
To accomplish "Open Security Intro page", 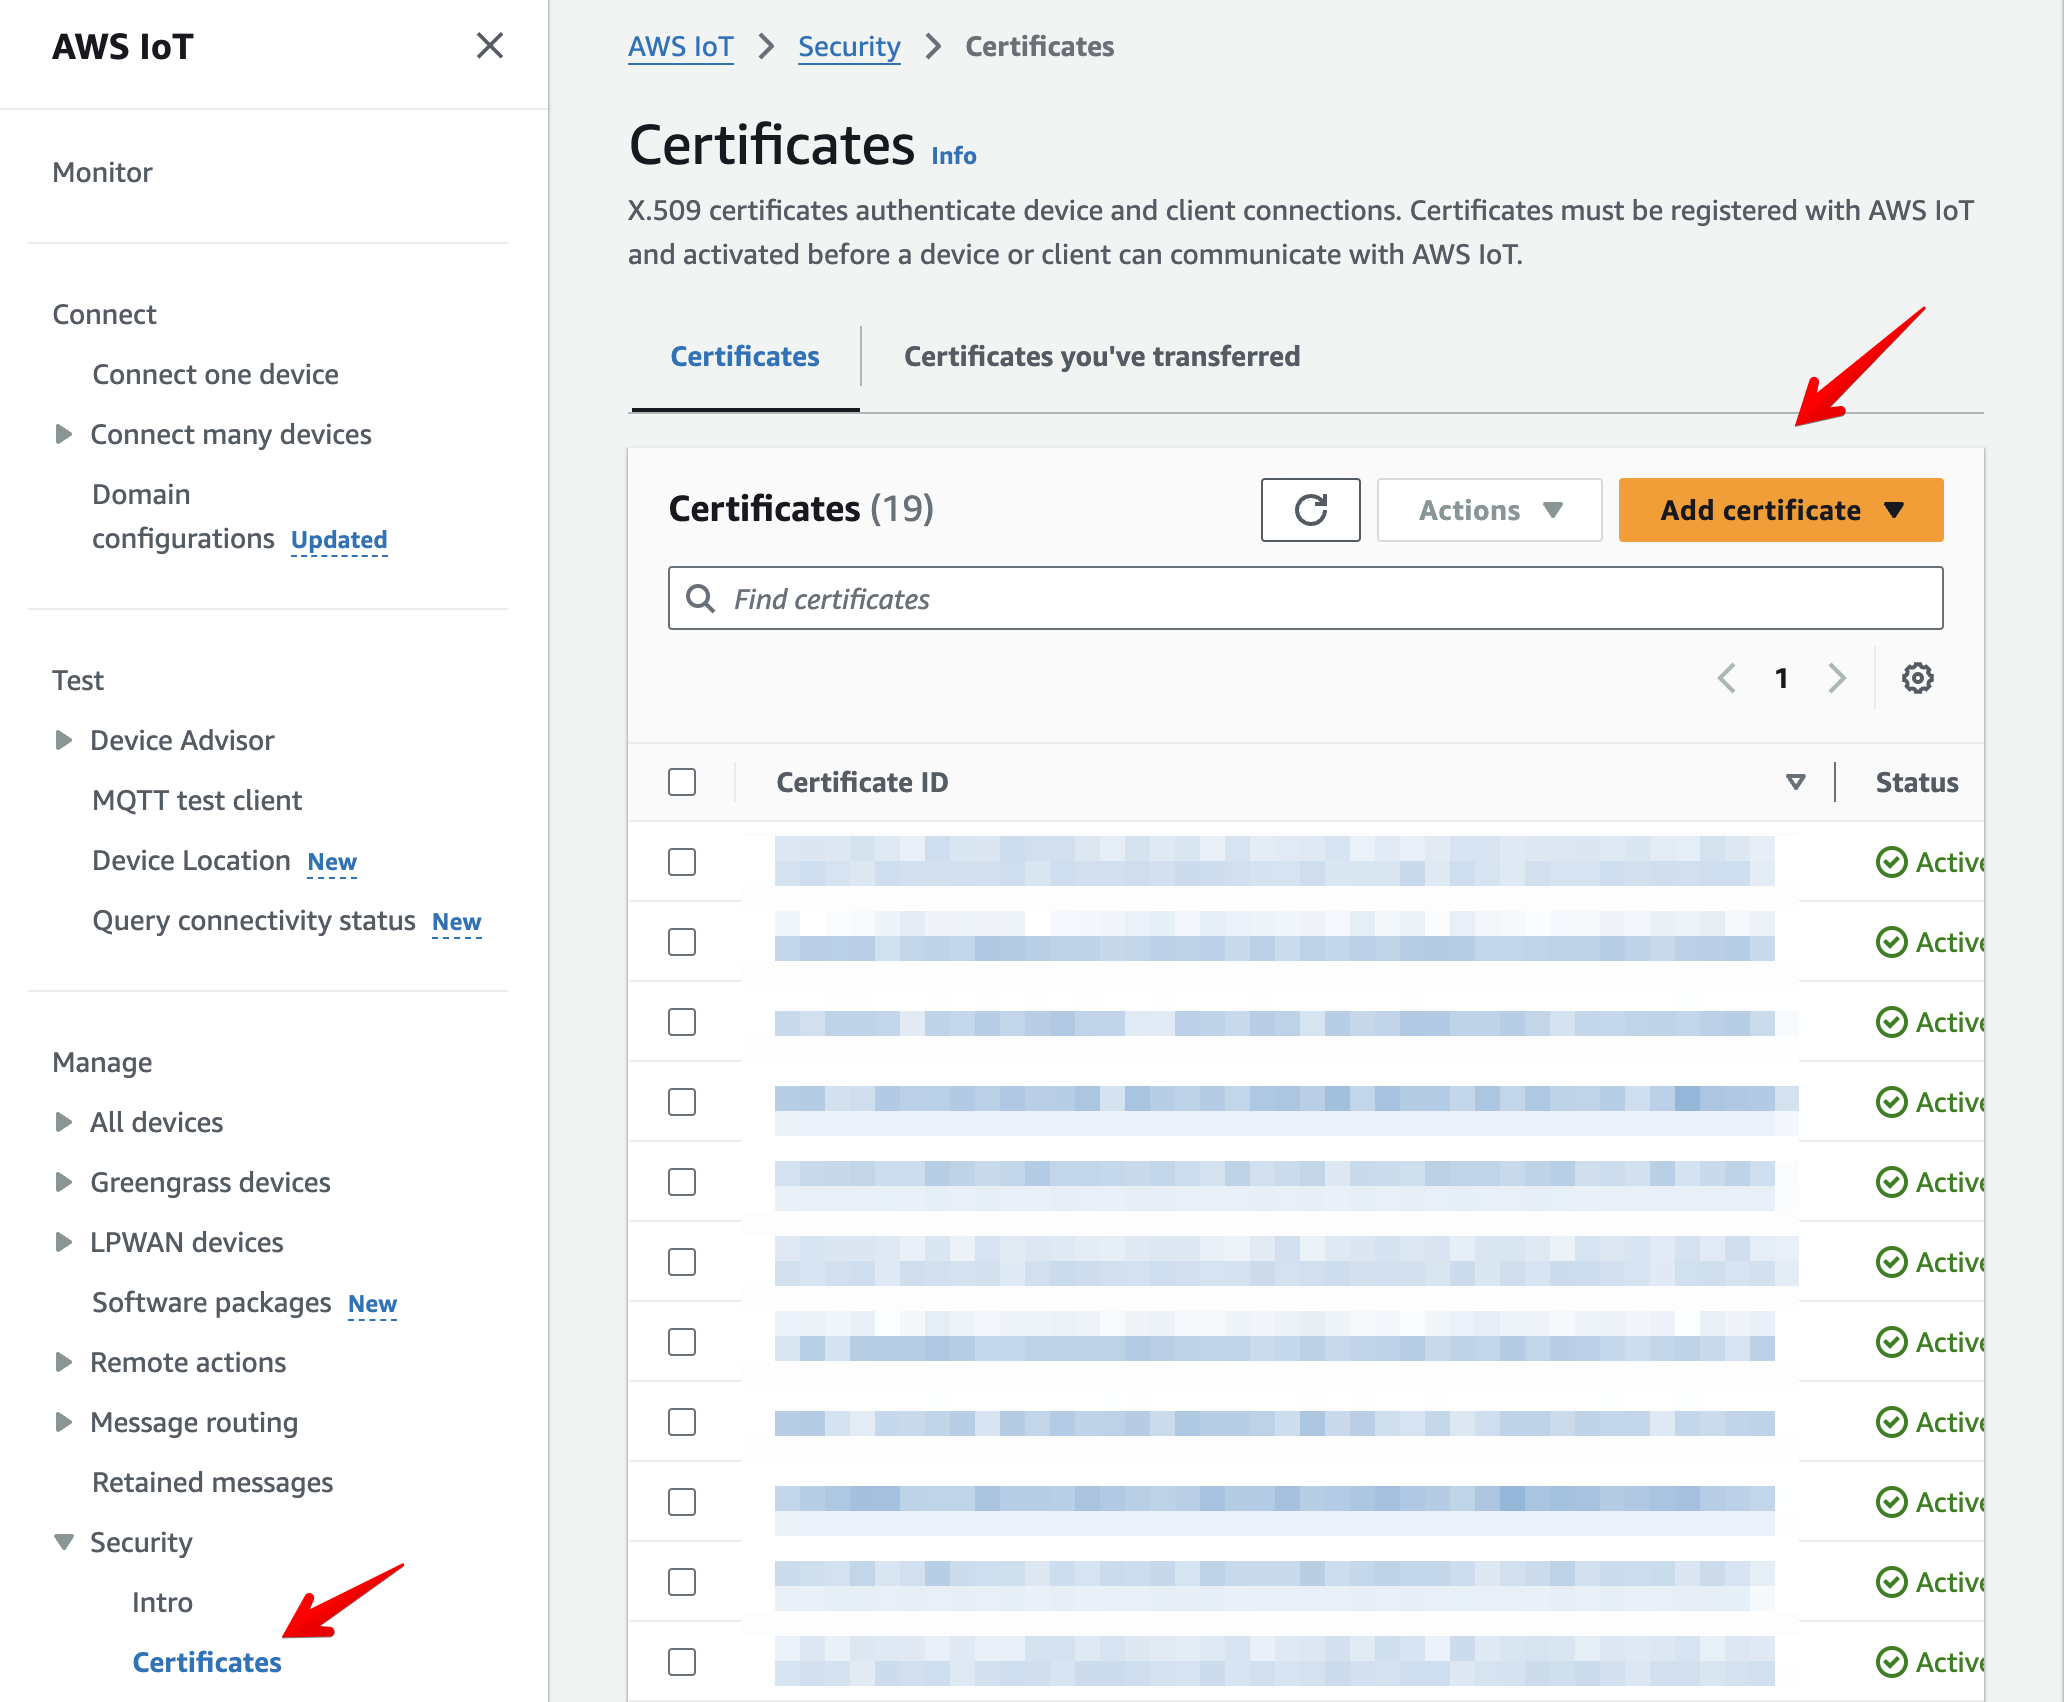I will click(x=162, y=1602).
